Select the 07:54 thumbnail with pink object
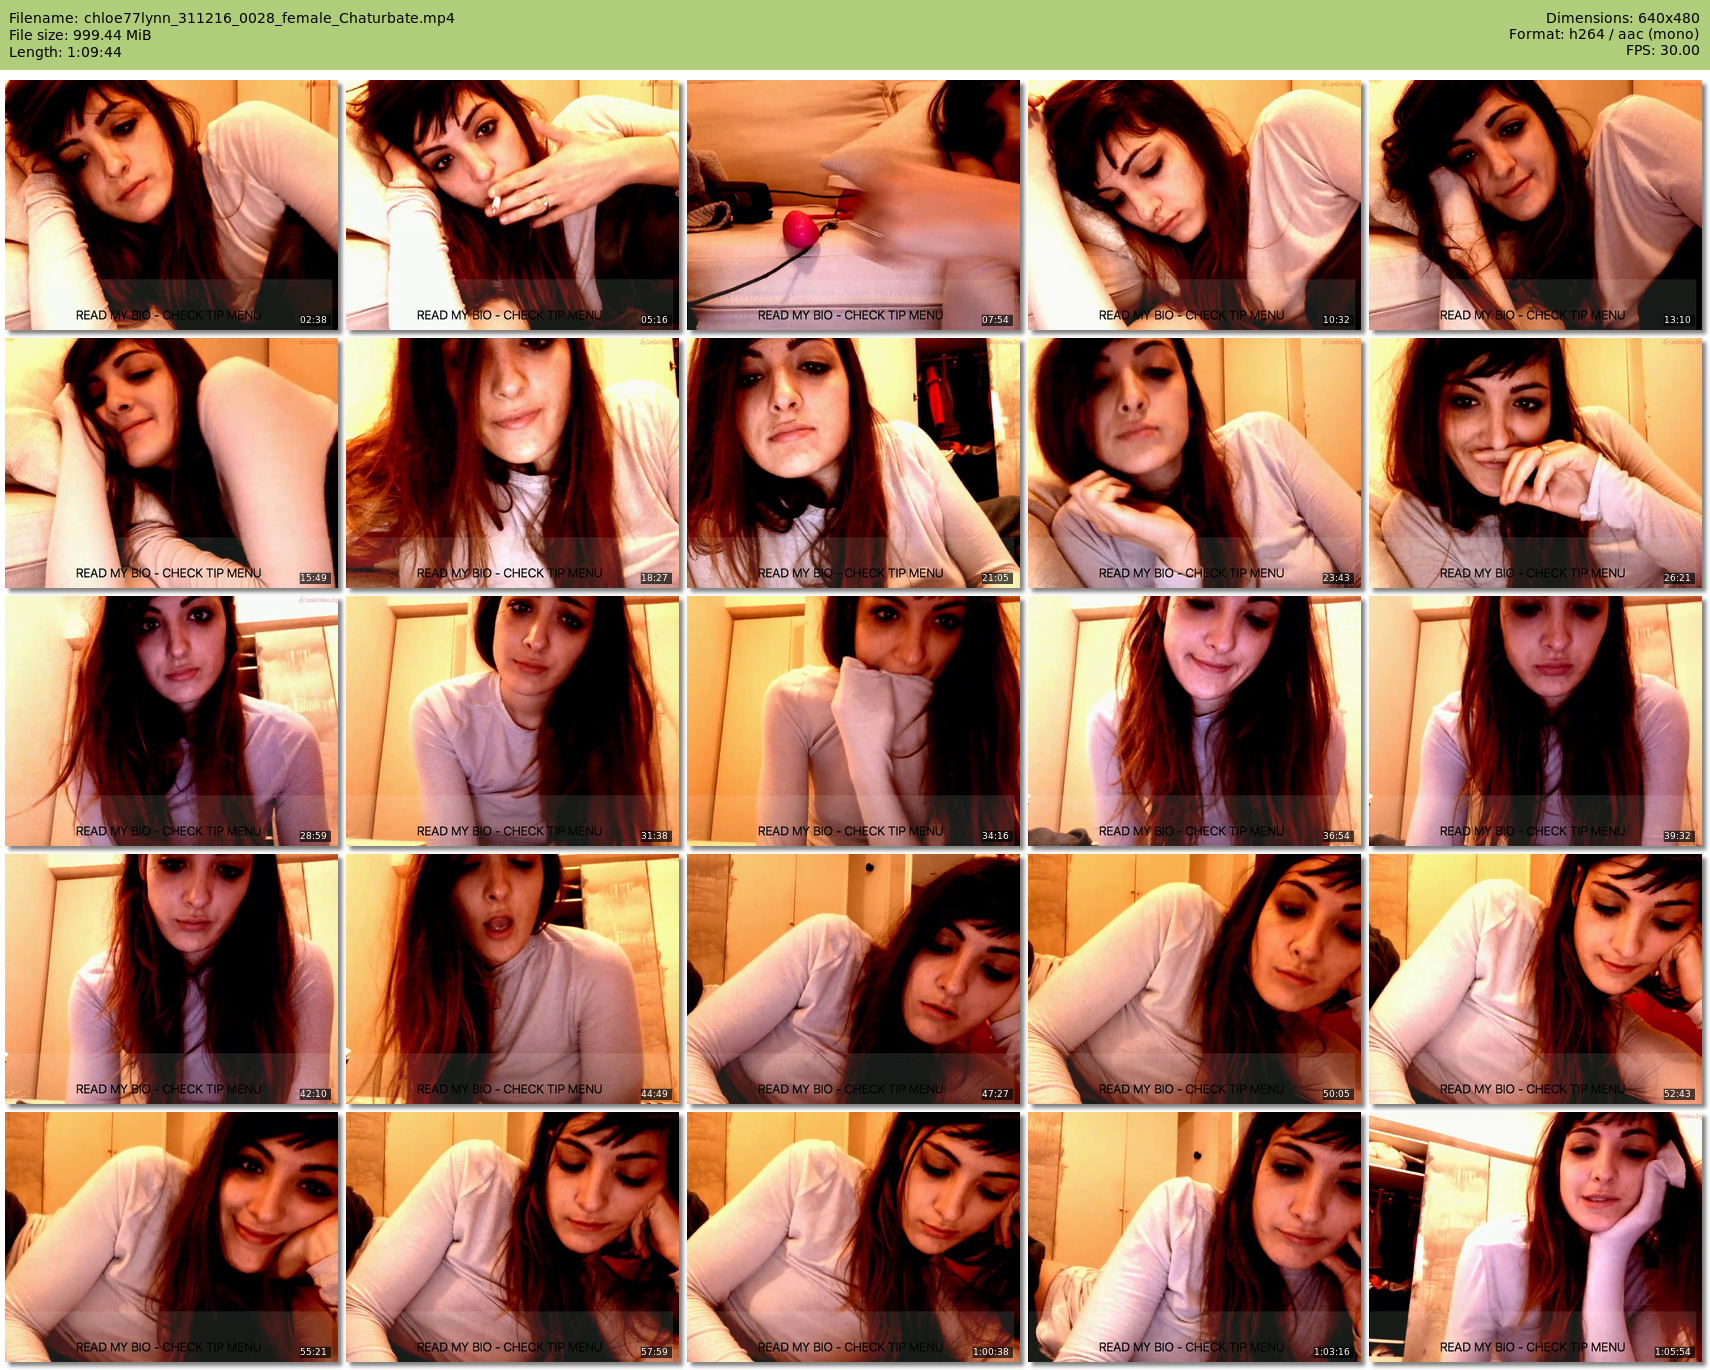Viewport: 1710px width, 1370px height. pos(853,205)
